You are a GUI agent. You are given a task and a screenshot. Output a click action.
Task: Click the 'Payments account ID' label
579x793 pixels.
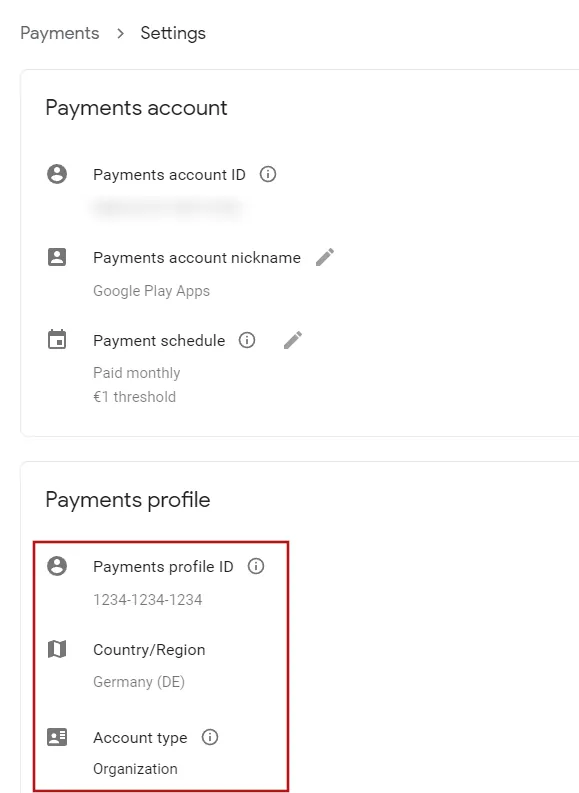coord(169,174)
